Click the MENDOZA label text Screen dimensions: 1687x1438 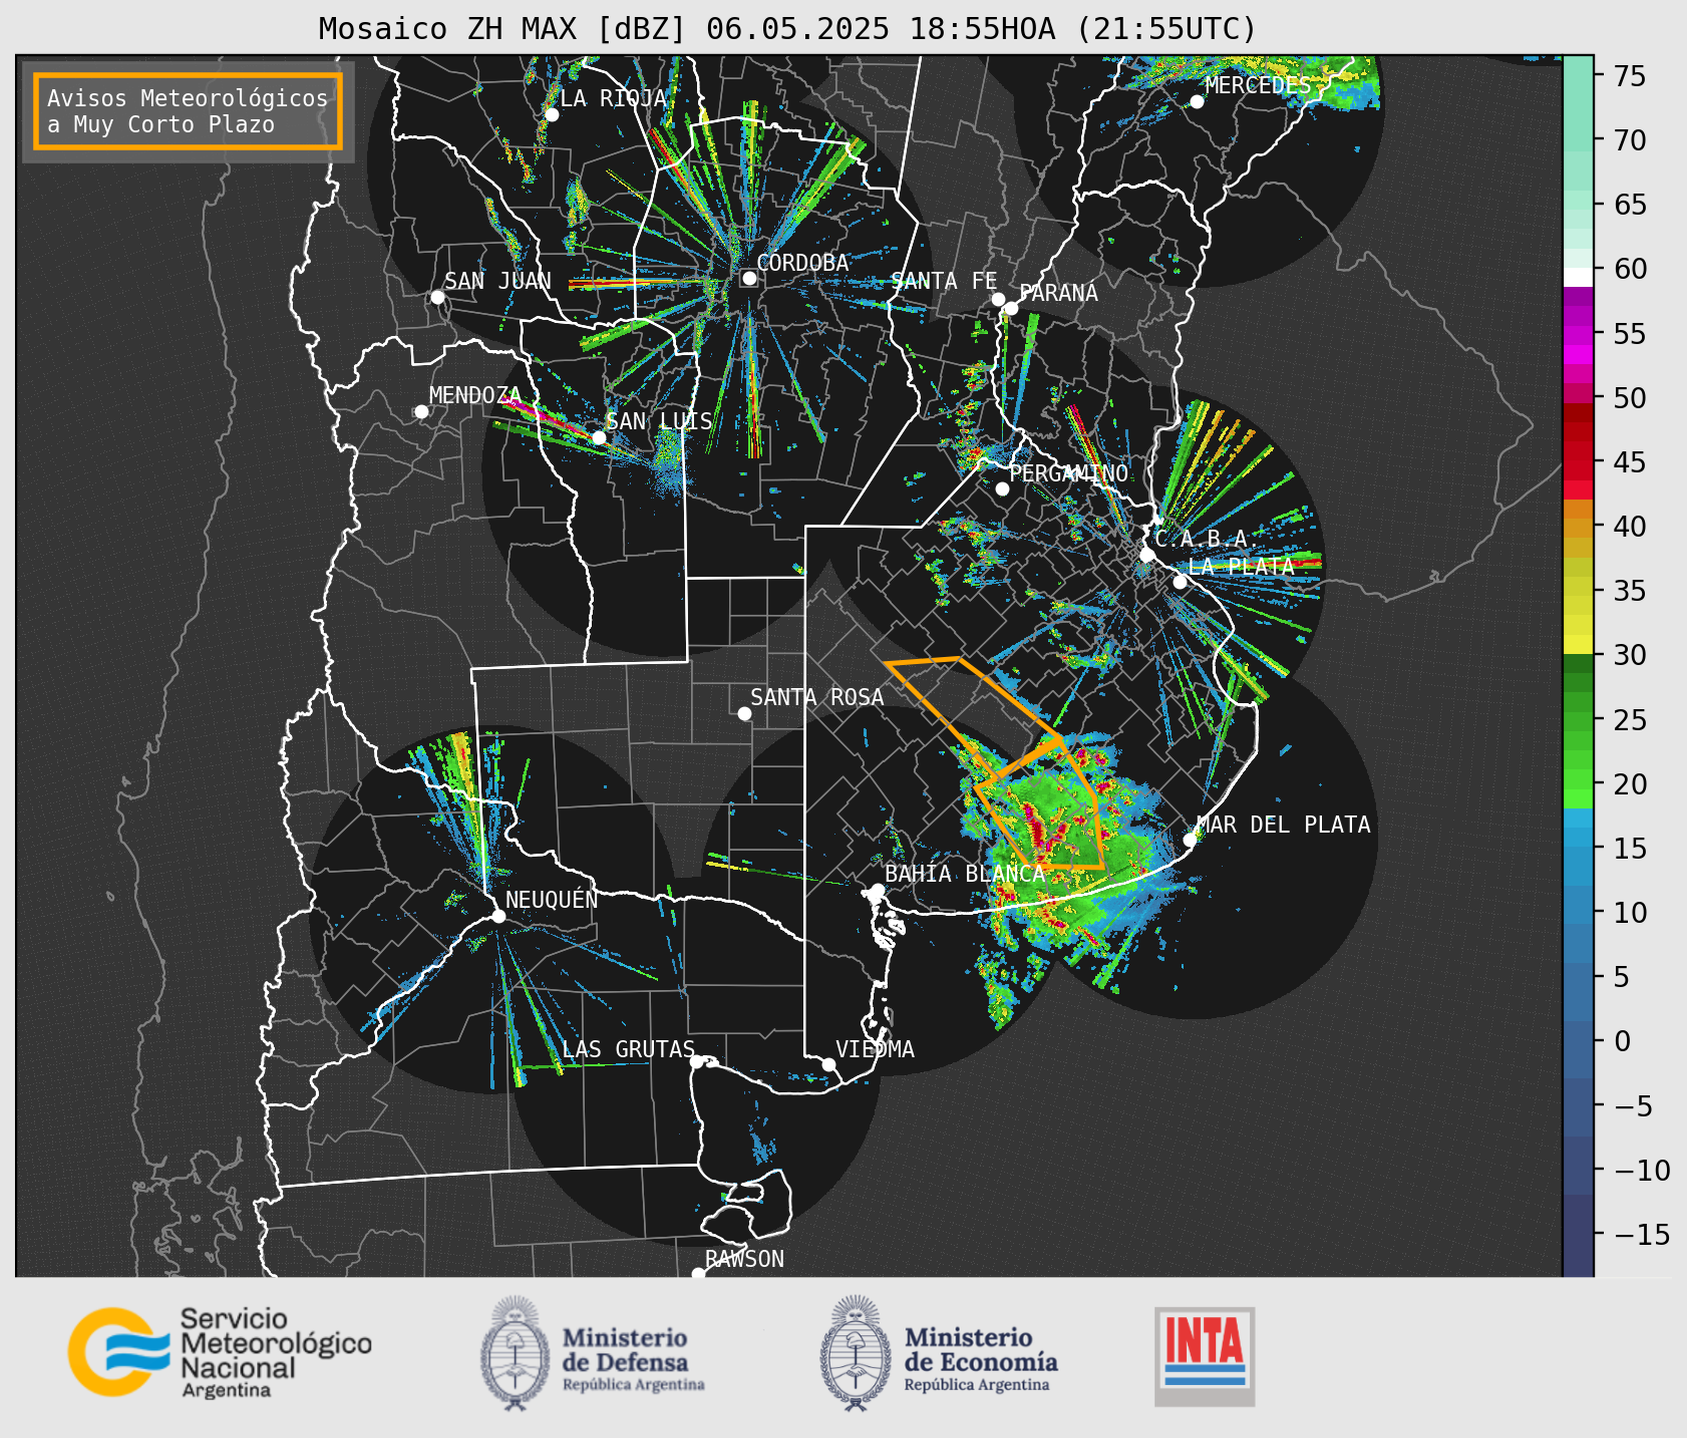(x=476, y=395)
